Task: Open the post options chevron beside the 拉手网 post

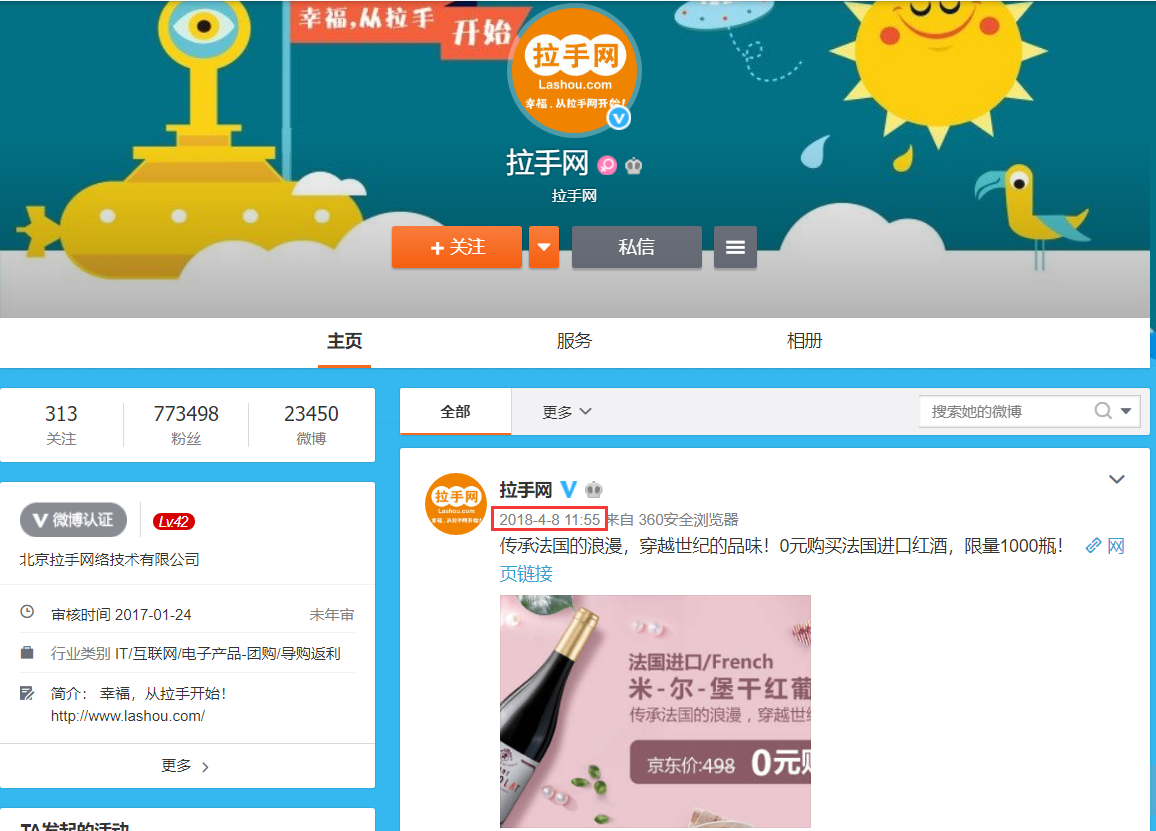Action: (1117, 479)
